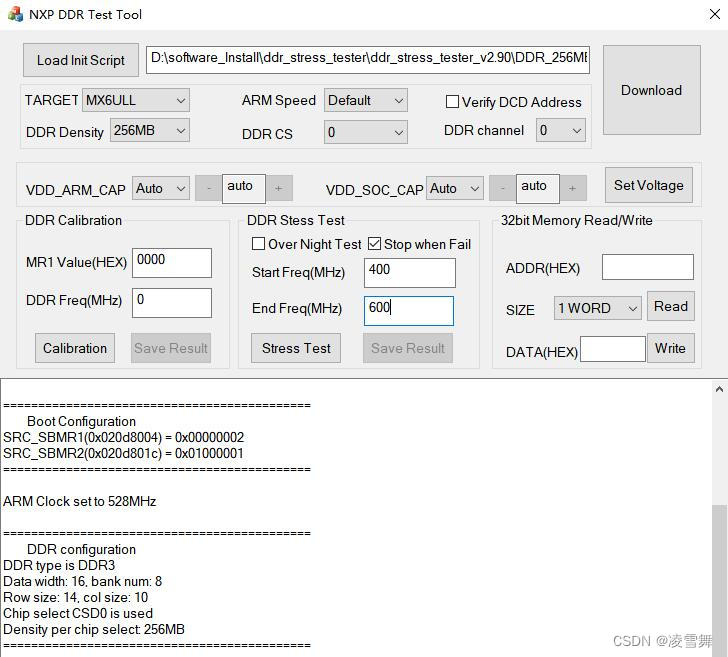Click the SRC_SBMR1(0x020d8004) log line
Viewport: 728px width, 657px height.
124,437
